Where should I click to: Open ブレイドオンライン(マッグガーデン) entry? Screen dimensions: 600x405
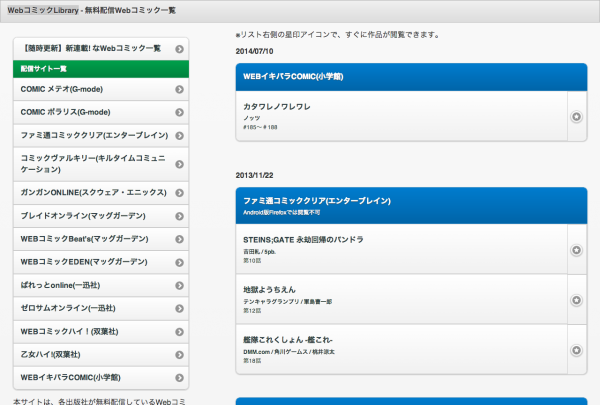tap(101, 216)
